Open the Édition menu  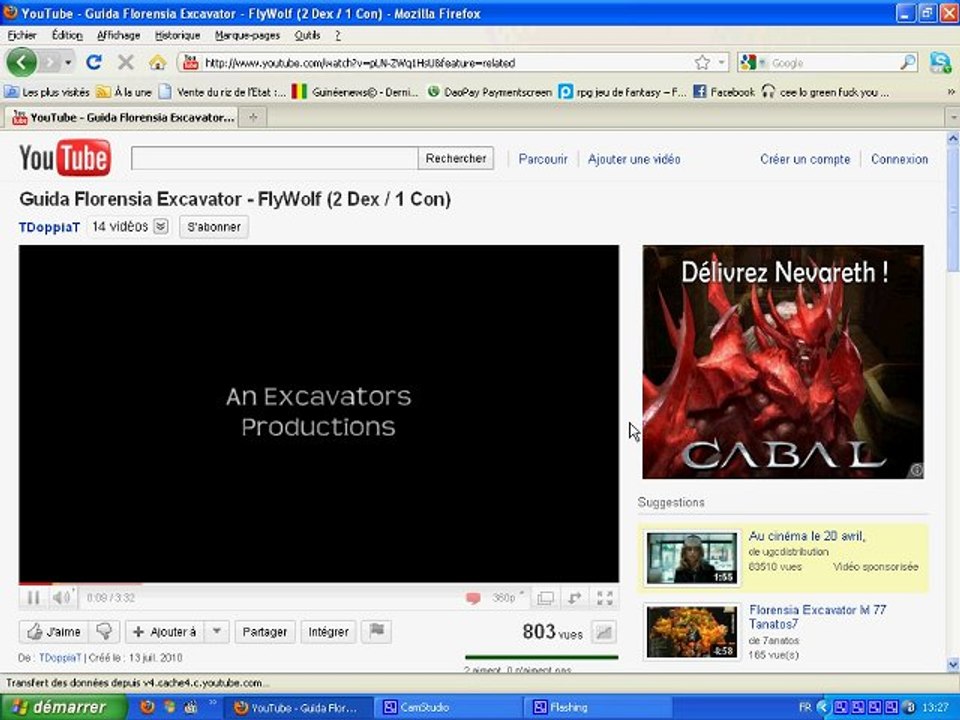click(67, 36)
